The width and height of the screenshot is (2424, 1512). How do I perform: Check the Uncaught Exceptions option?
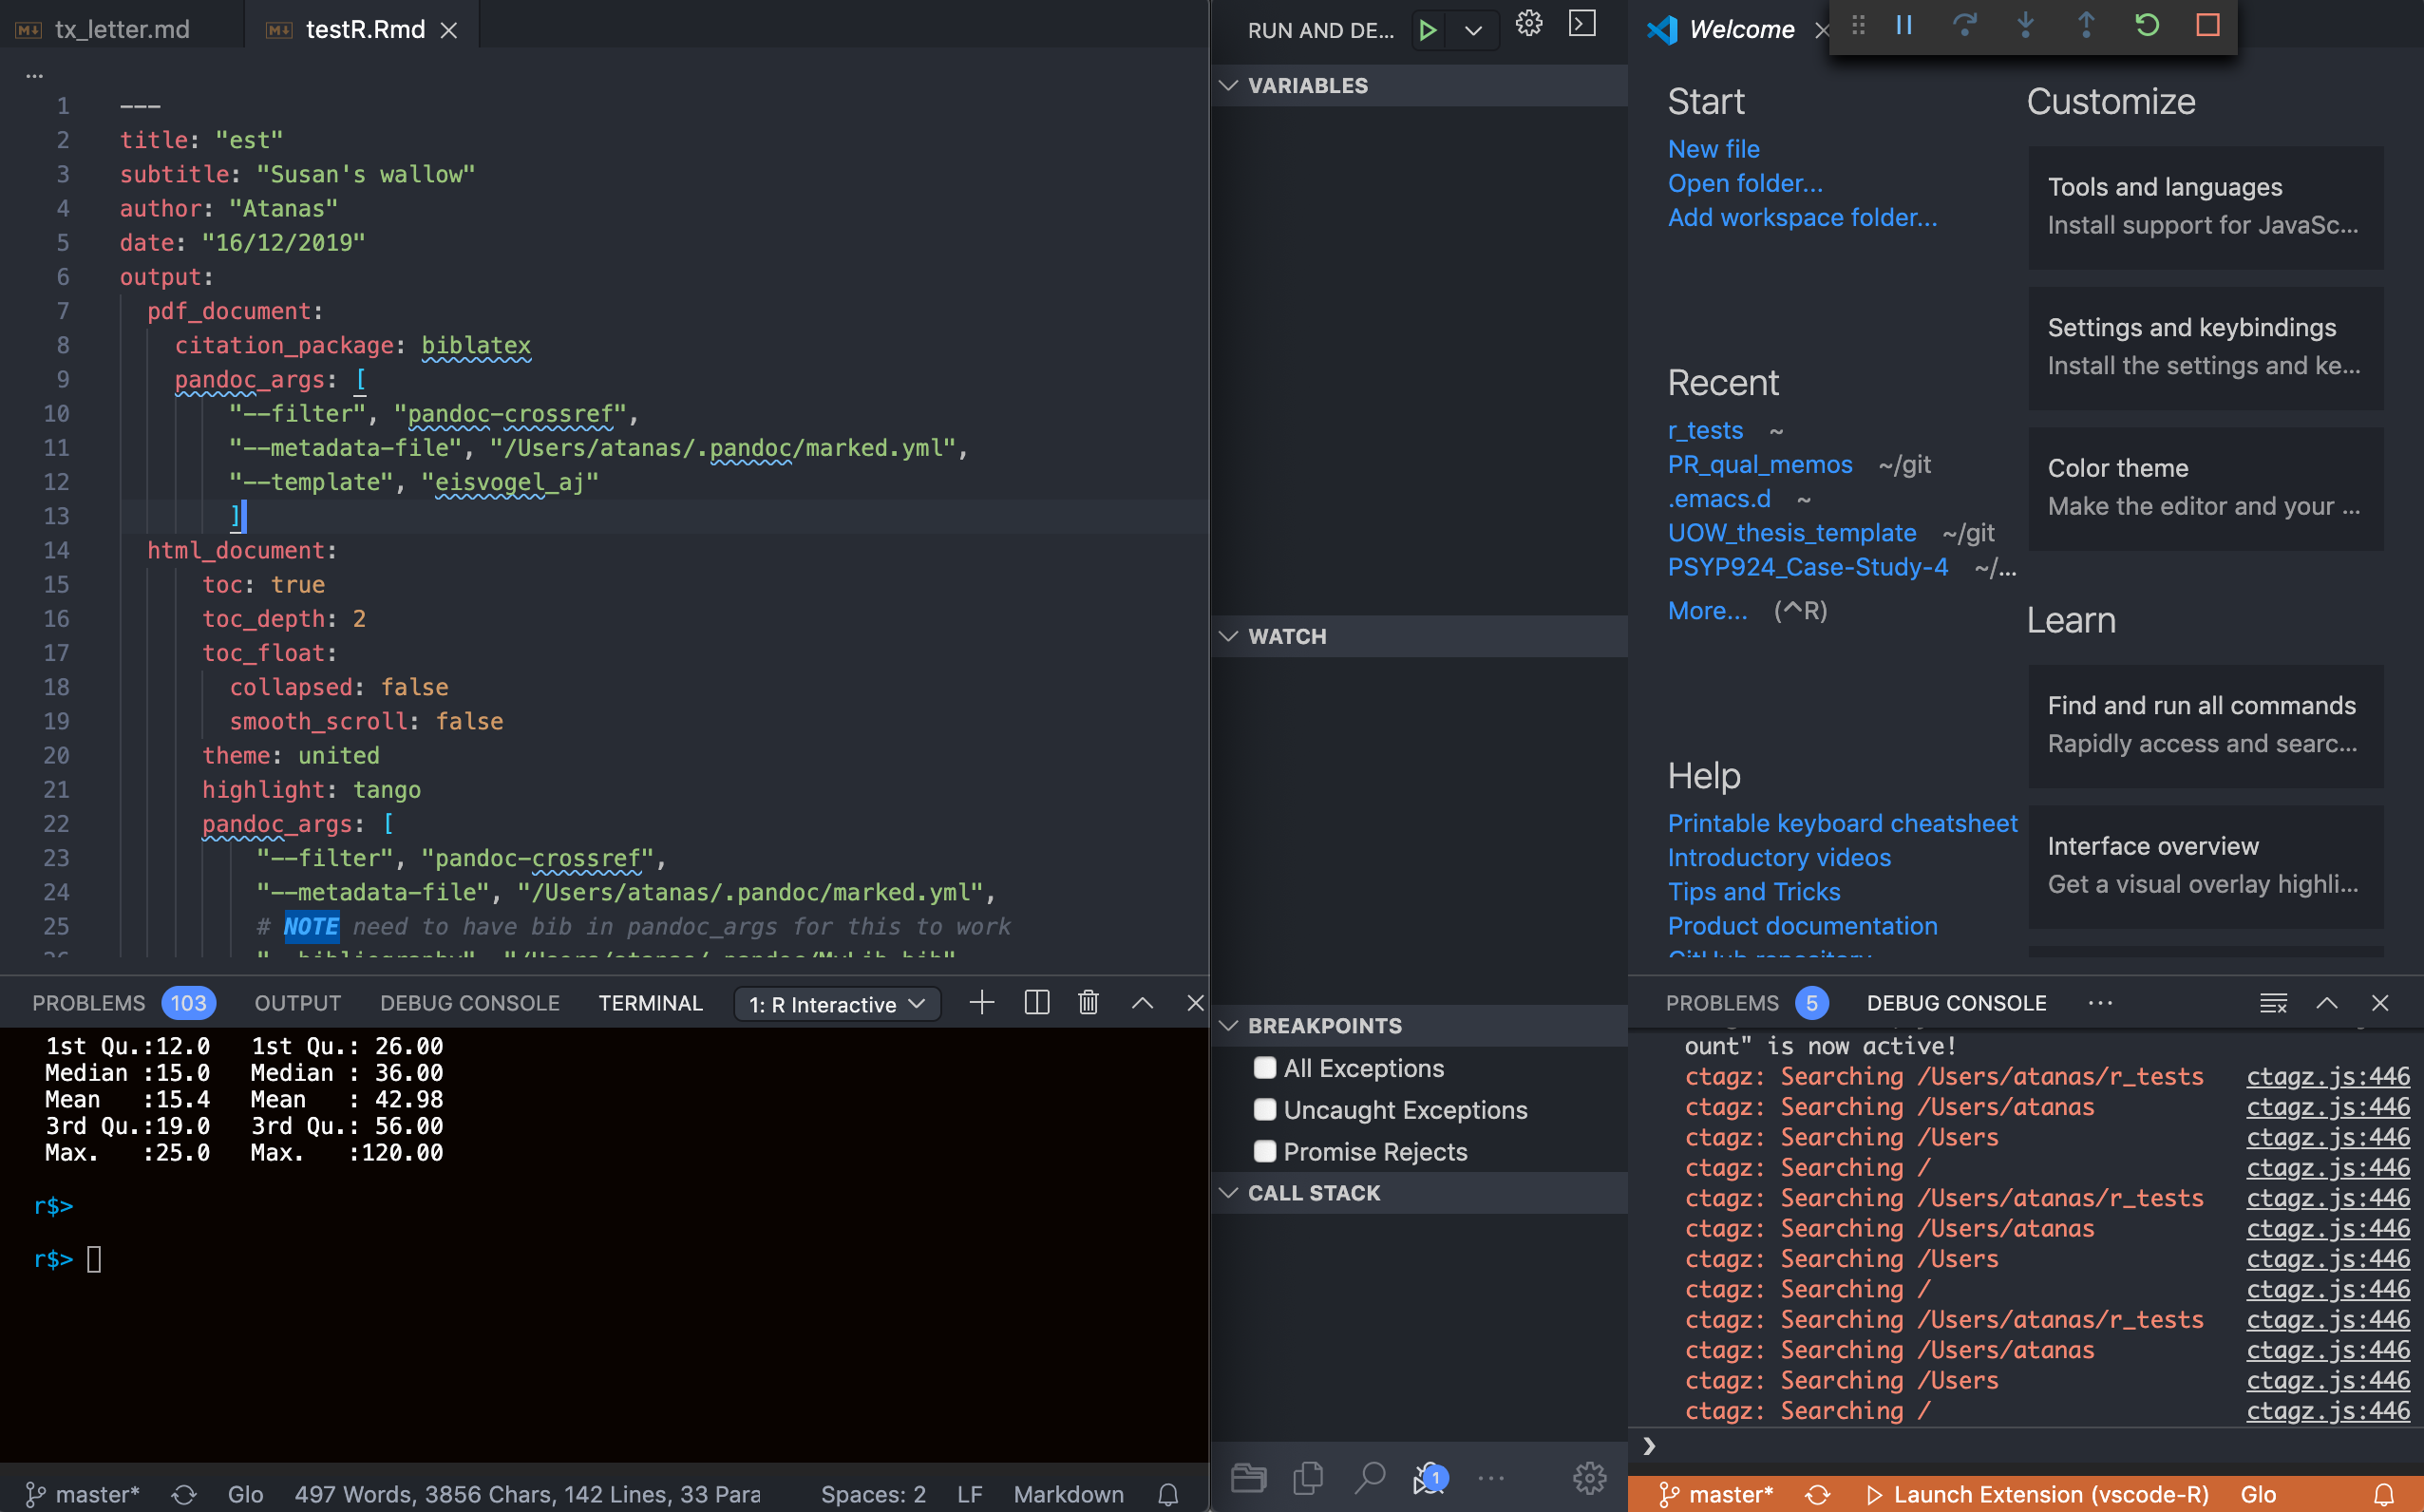(1264, 1110)
